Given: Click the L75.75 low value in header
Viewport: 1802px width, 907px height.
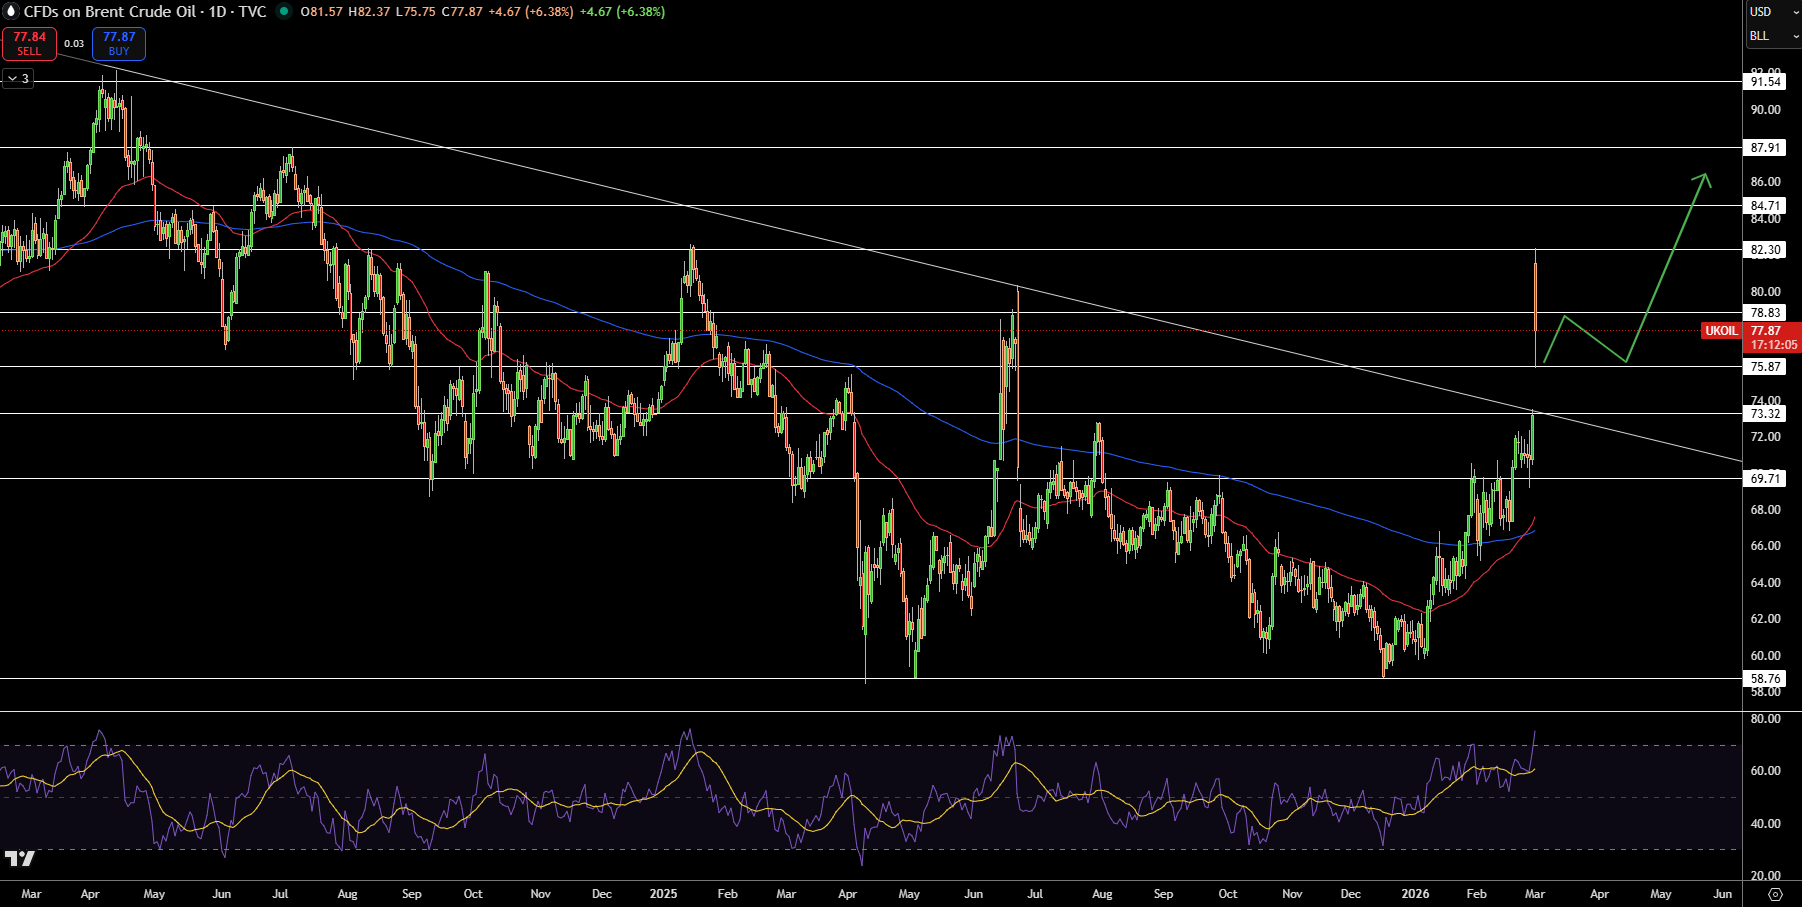Looking at the screenshot, I should click(x=415, y=12).
